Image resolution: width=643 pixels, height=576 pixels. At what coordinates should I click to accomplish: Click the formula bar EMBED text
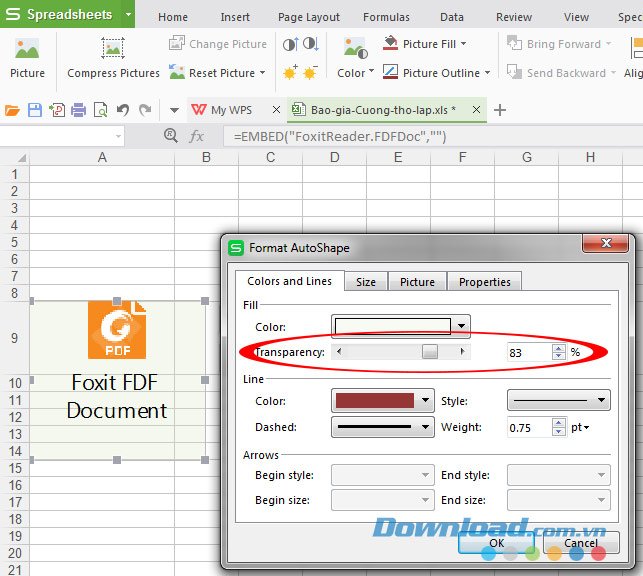(x=340, y=136)
